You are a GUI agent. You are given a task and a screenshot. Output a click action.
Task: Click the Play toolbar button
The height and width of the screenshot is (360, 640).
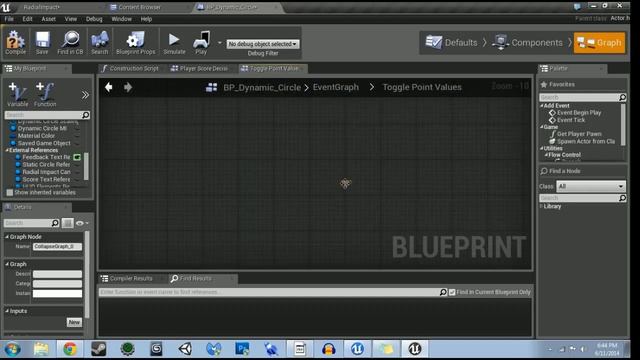(201, 42)
